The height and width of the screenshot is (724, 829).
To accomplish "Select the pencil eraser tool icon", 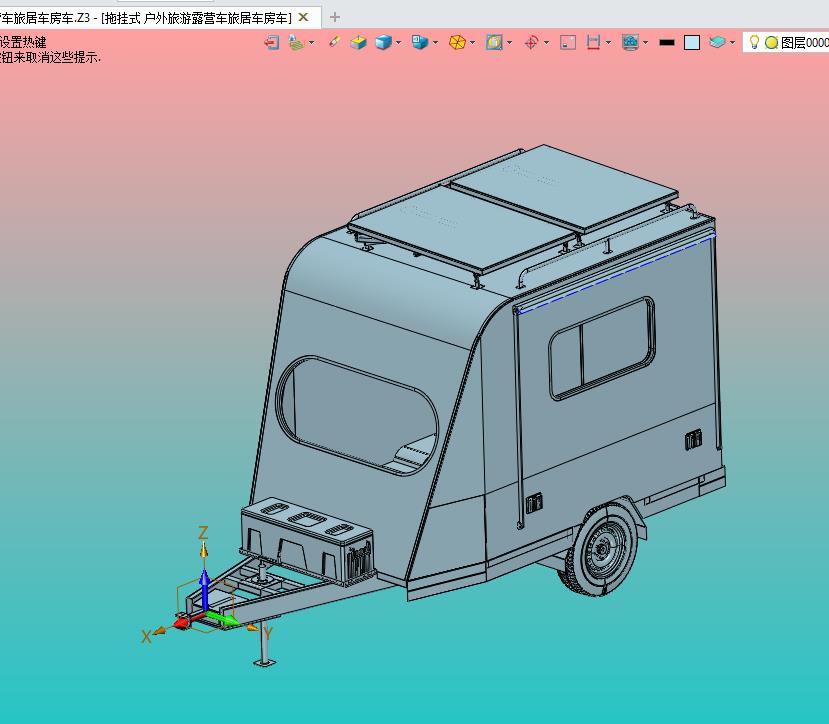I will 334,43.
